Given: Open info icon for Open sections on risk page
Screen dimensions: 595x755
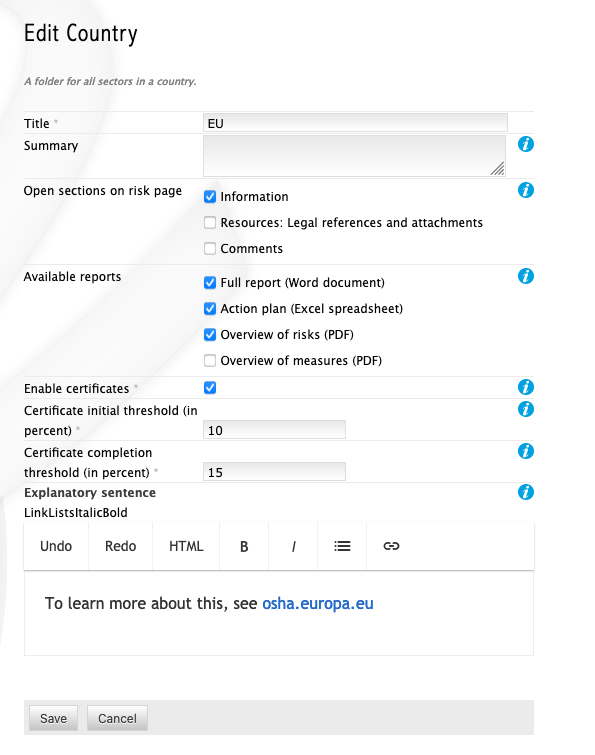Looking at the screenshot, I should pyautogui.click(x=526, y=190).
